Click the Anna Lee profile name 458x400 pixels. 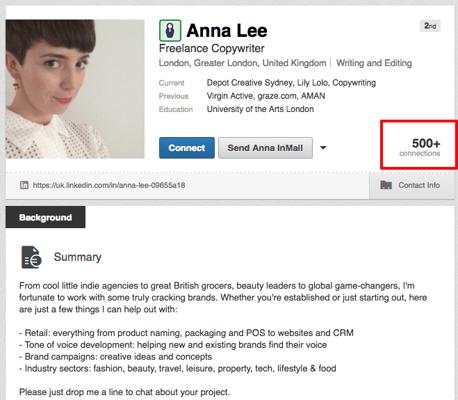click(x=227, y=31)
